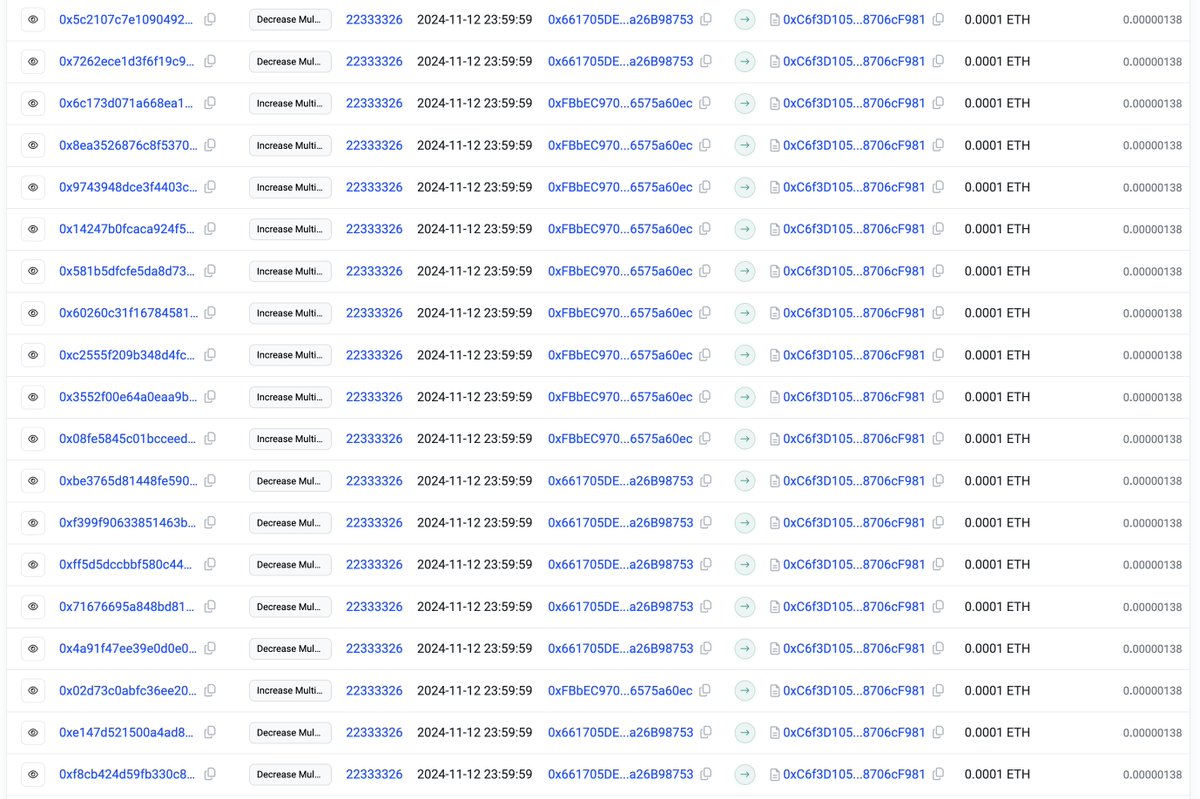Click Decrease Mul... method badge in row 0xbe3765d81448fe590
The width and height of the screenshot is (1200, 799).
coord(290,481)
